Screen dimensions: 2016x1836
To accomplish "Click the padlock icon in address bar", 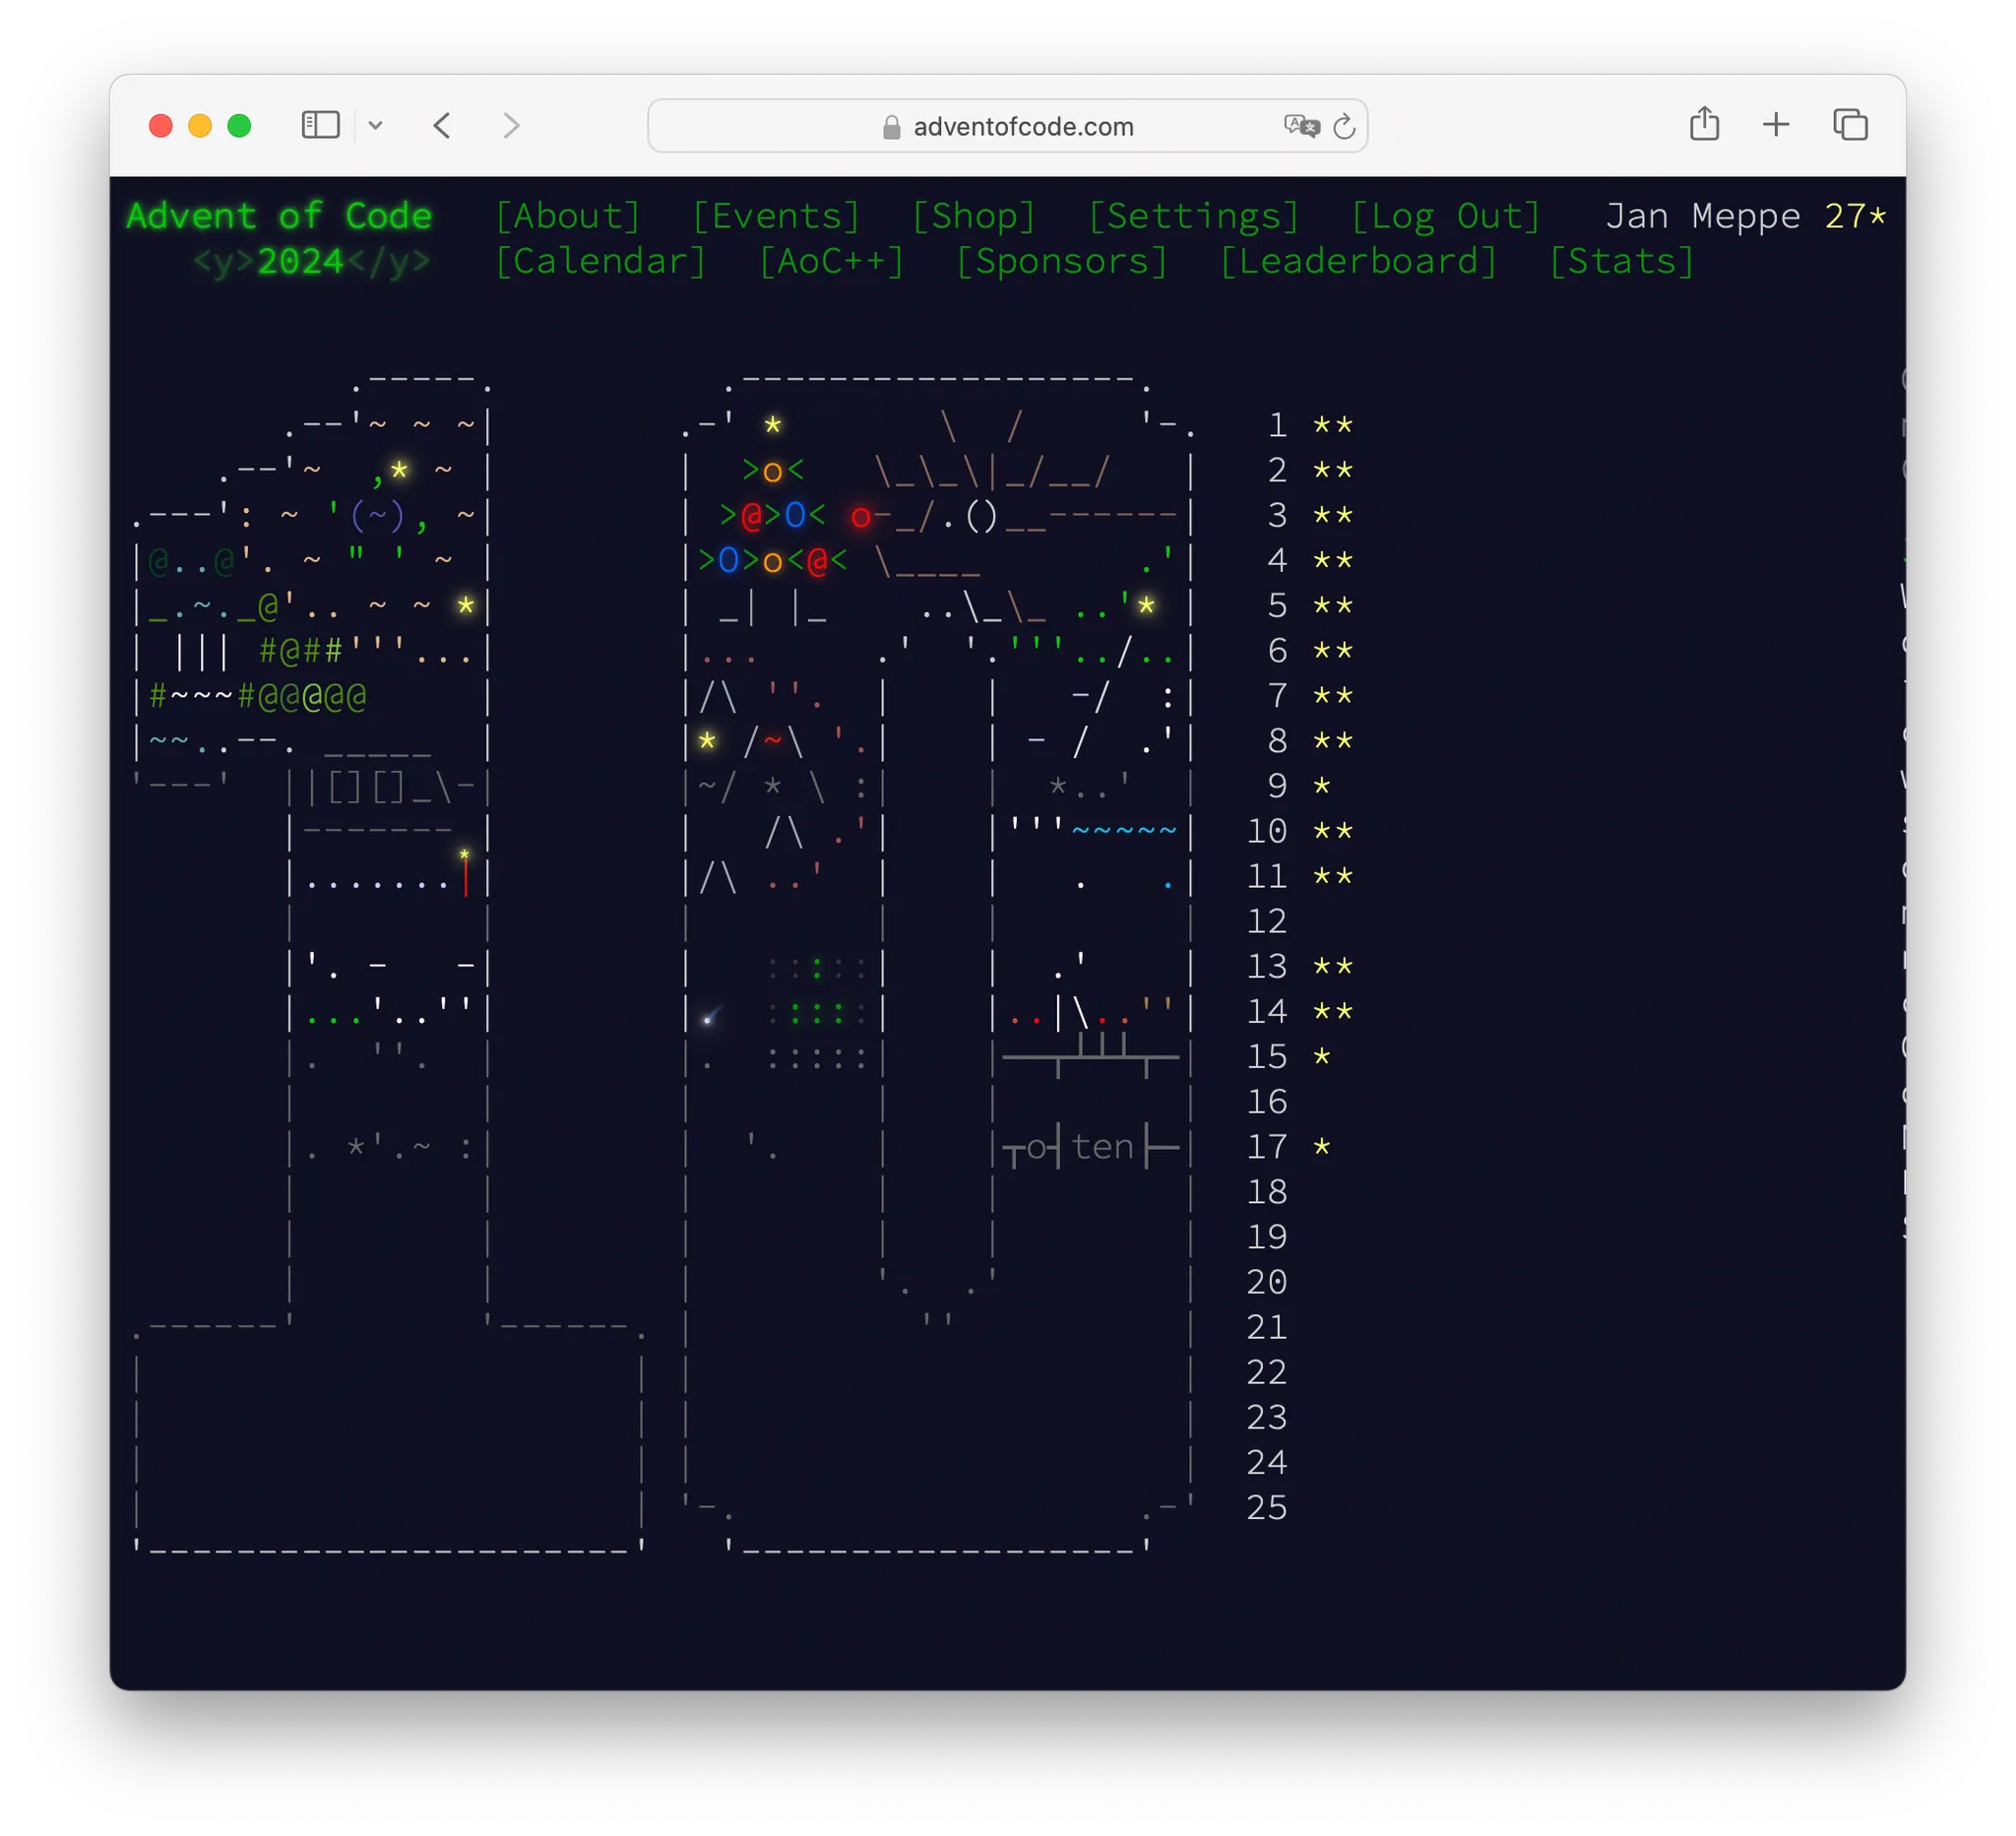I will pyautogui.click(x=892, y=127).
